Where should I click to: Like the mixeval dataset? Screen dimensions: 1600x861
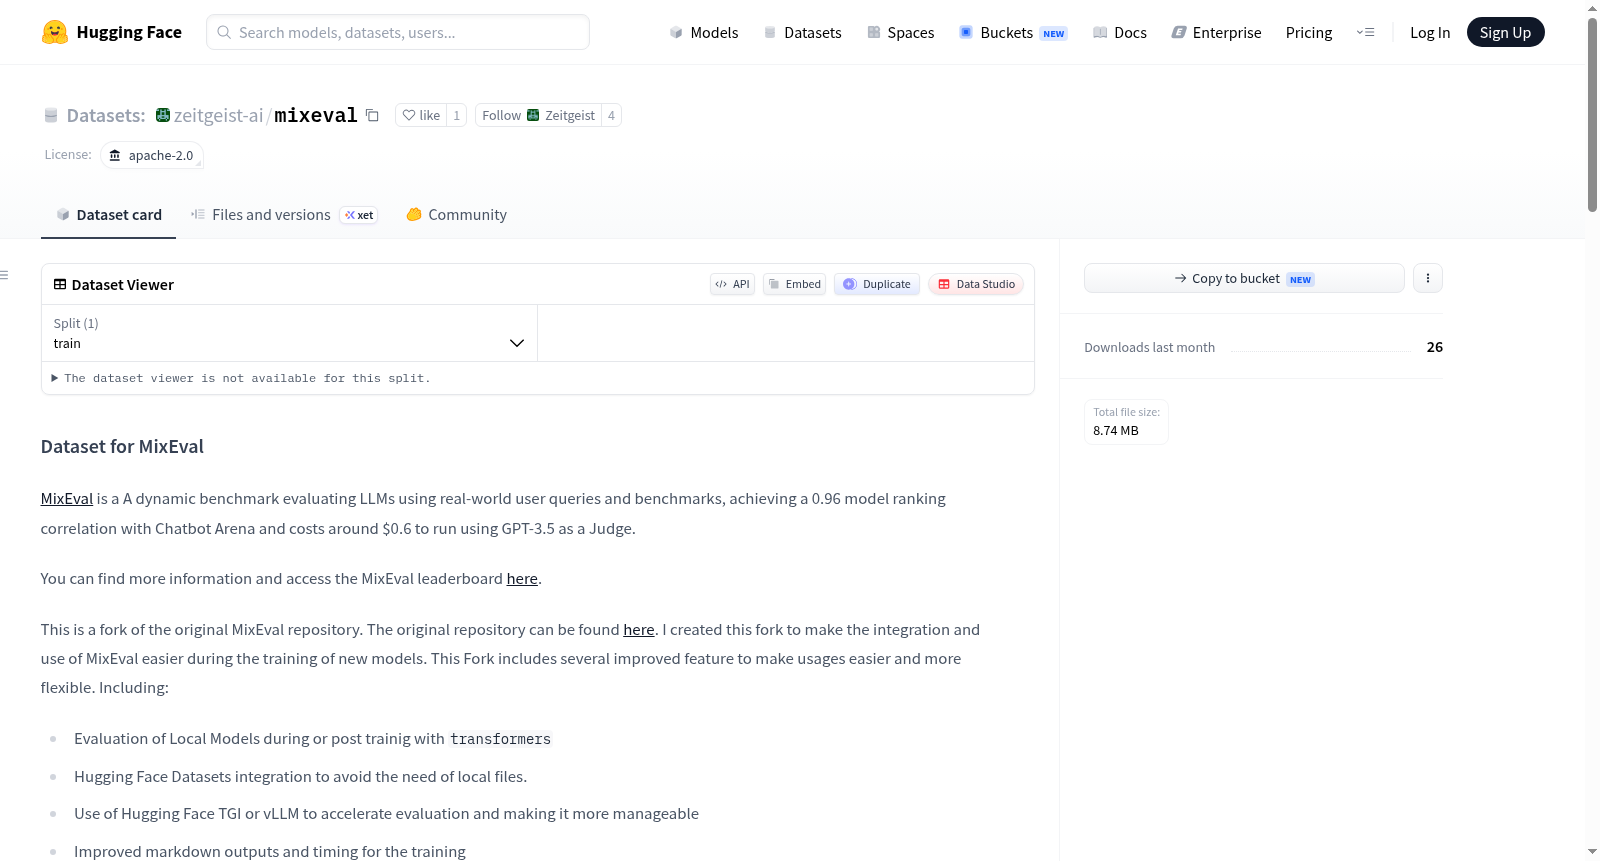(421, 115)
